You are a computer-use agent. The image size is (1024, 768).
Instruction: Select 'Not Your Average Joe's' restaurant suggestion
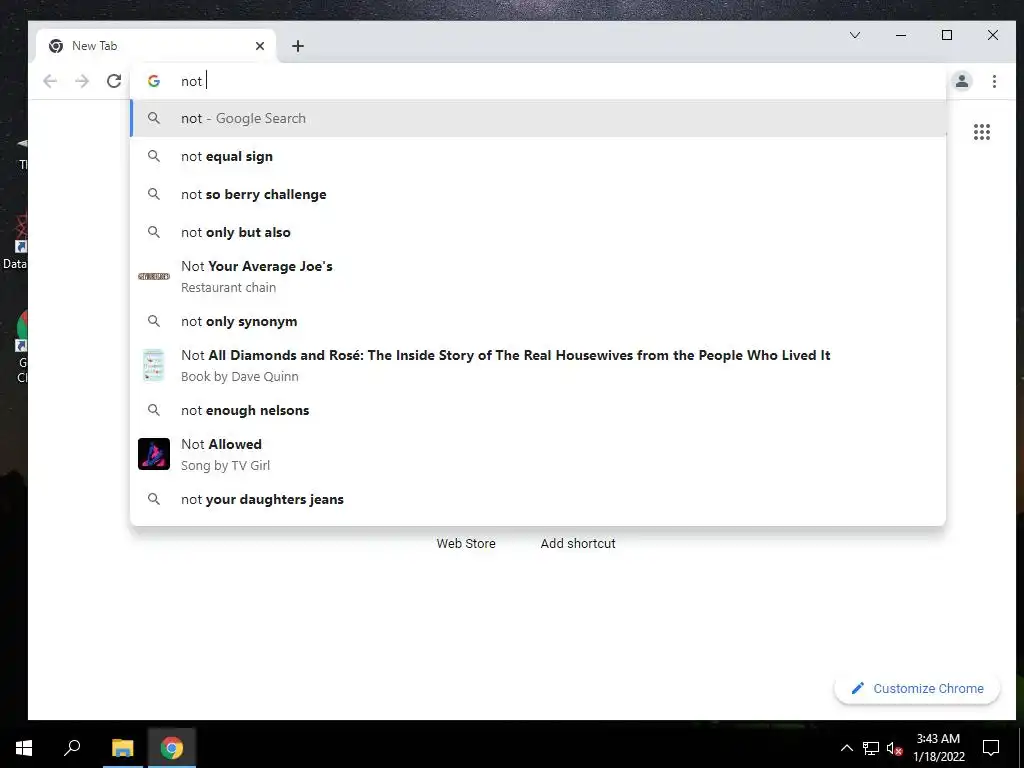pyautogui.click(x=538, y=276)
